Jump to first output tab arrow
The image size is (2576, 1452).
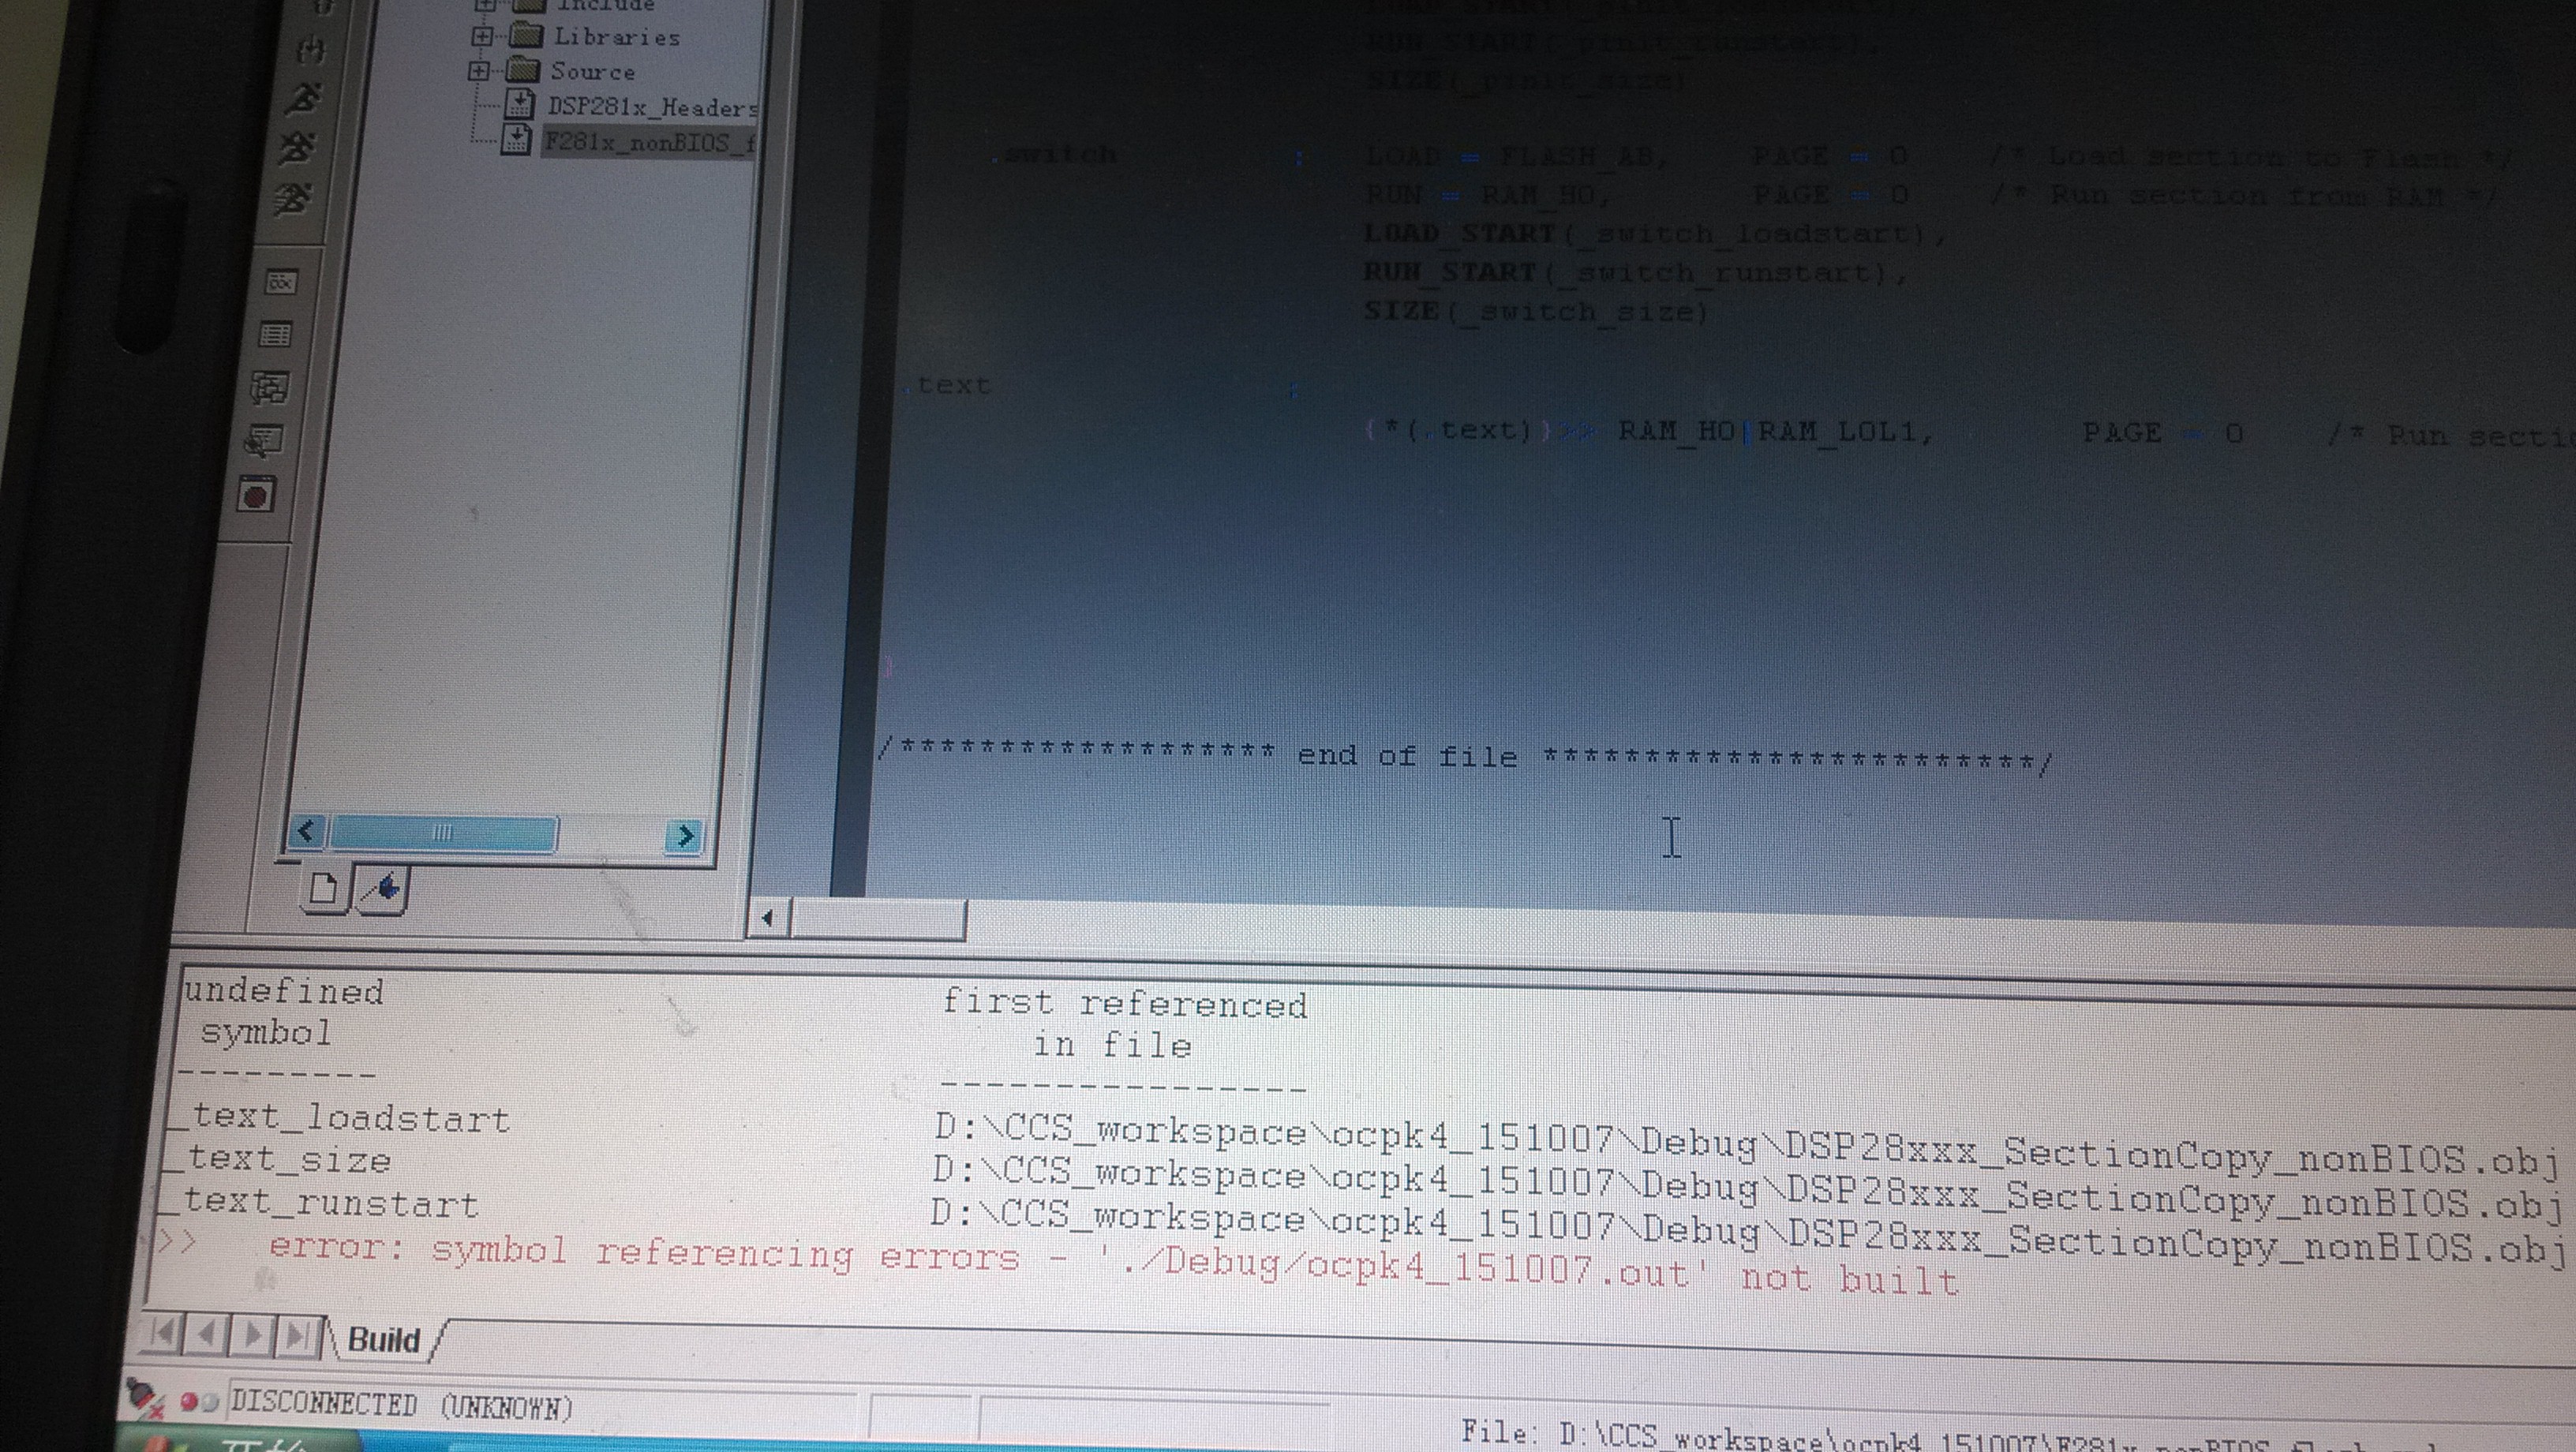coord(162,1333)
